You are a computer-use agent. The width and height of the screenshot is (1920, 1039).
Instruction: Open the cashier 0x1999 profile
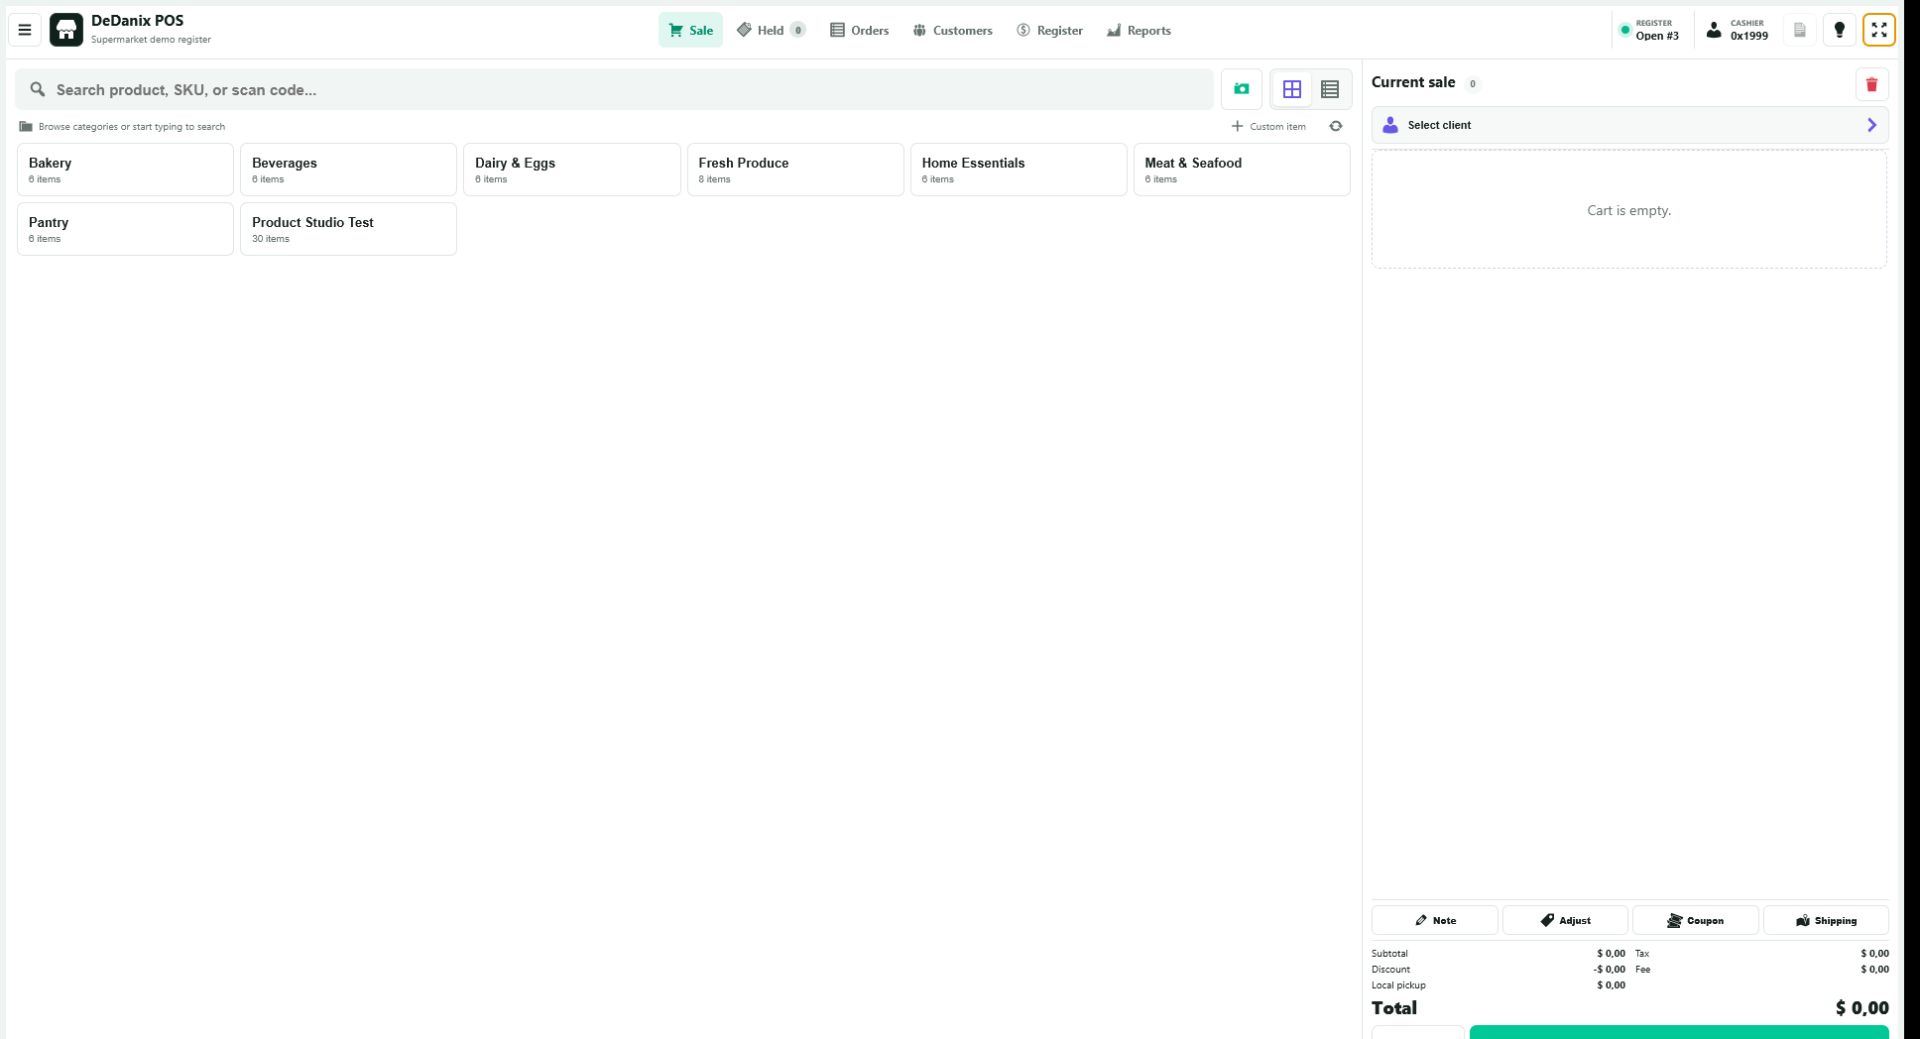[1737, 30]
